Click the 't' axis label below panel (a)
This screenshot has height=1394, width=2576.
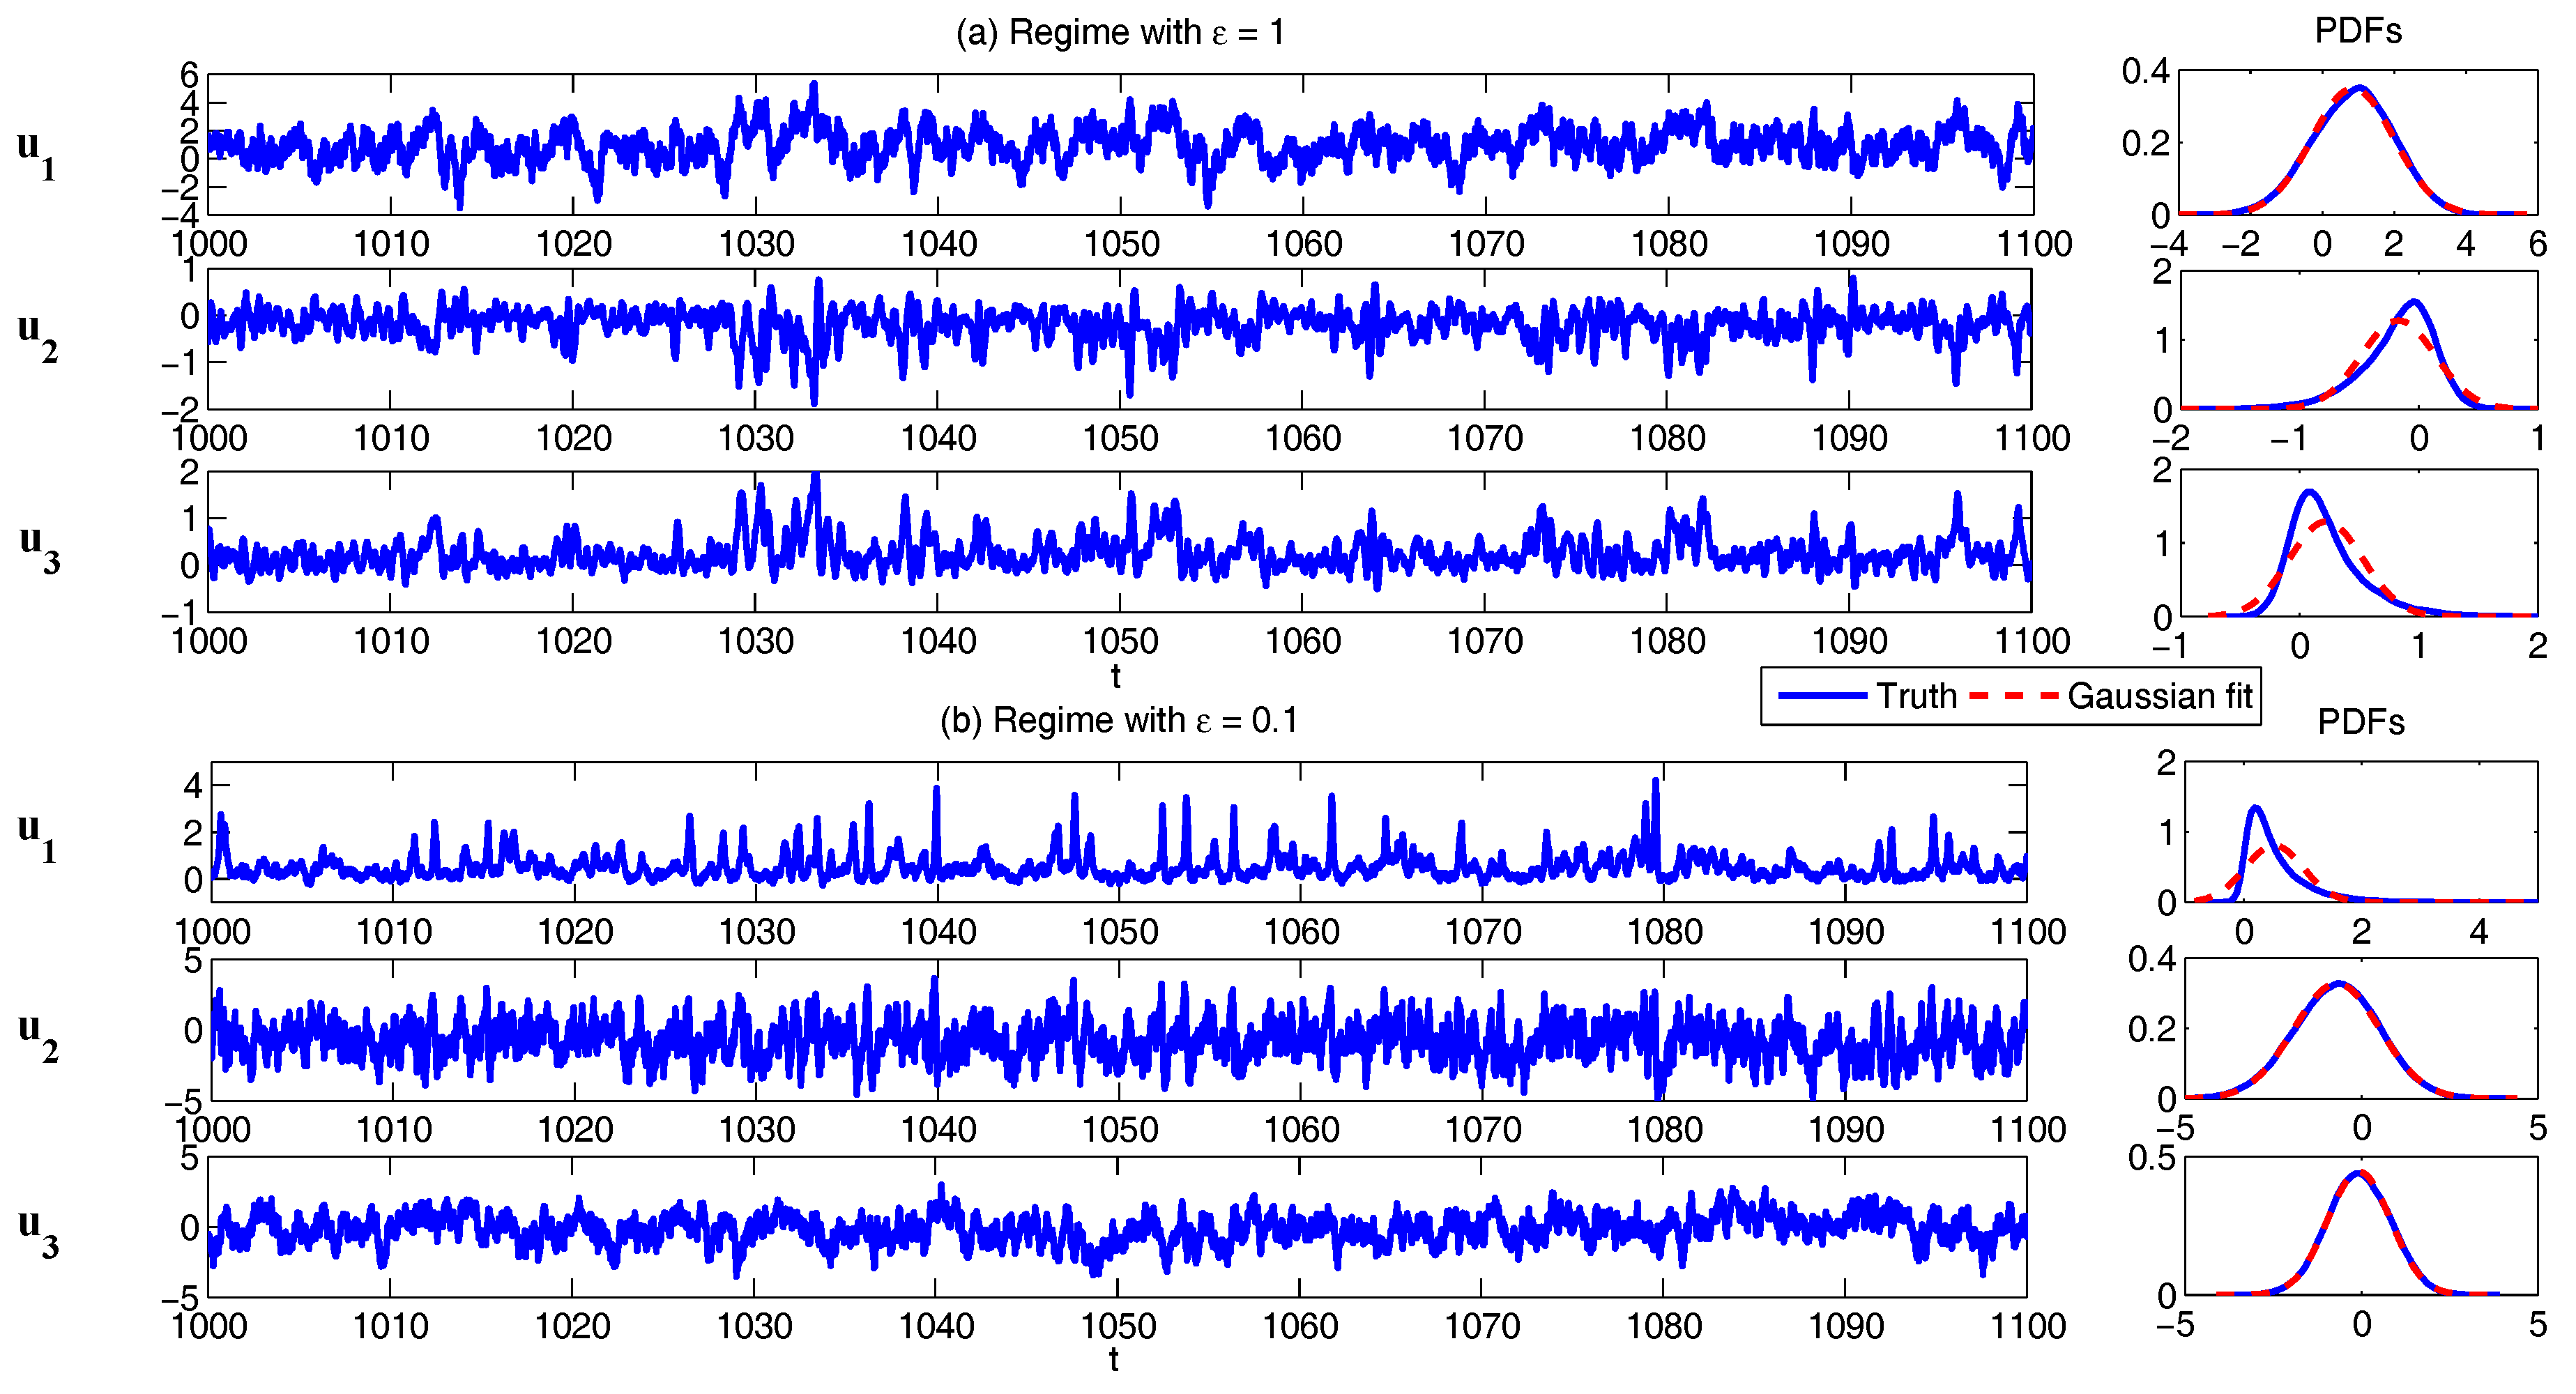[1116, 676]
